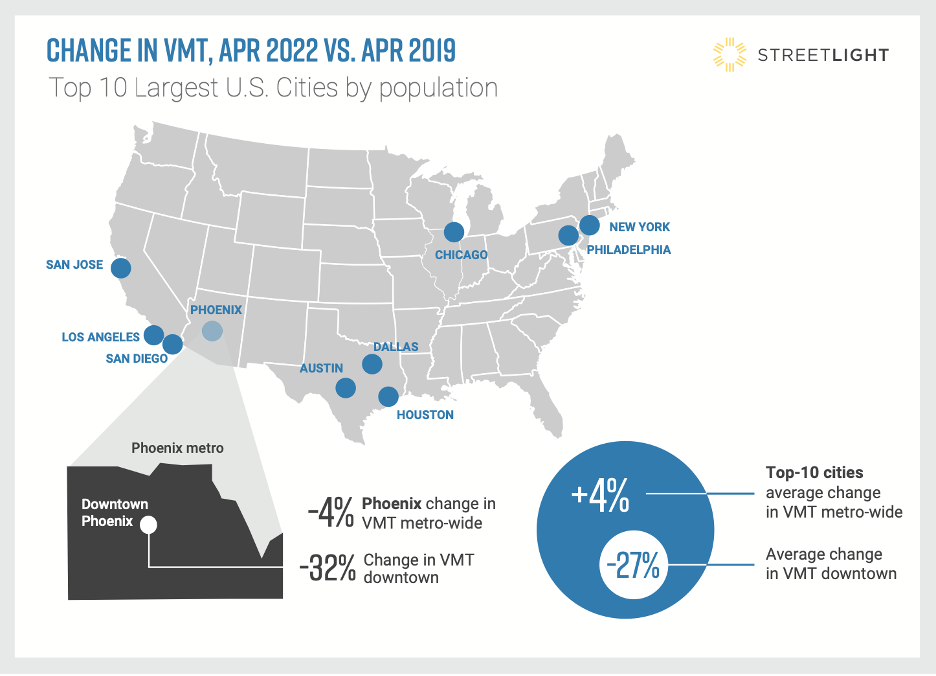Click the -4% Phoenix metro-wide figure
Image resolution: width=936 pixels, height=676 pixels.
point(331,512)
